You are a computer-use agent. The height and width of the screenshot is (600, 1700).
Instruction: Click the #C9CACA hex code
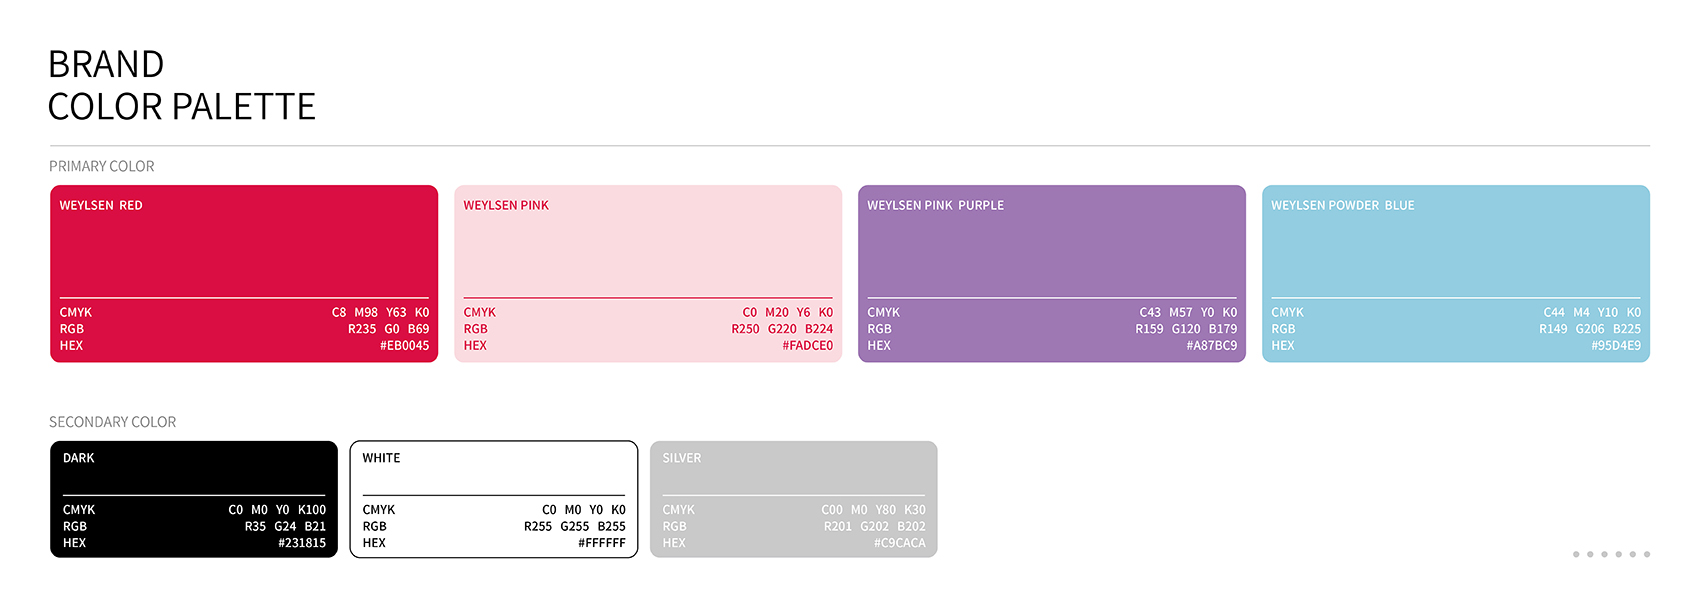click(899, 543)
